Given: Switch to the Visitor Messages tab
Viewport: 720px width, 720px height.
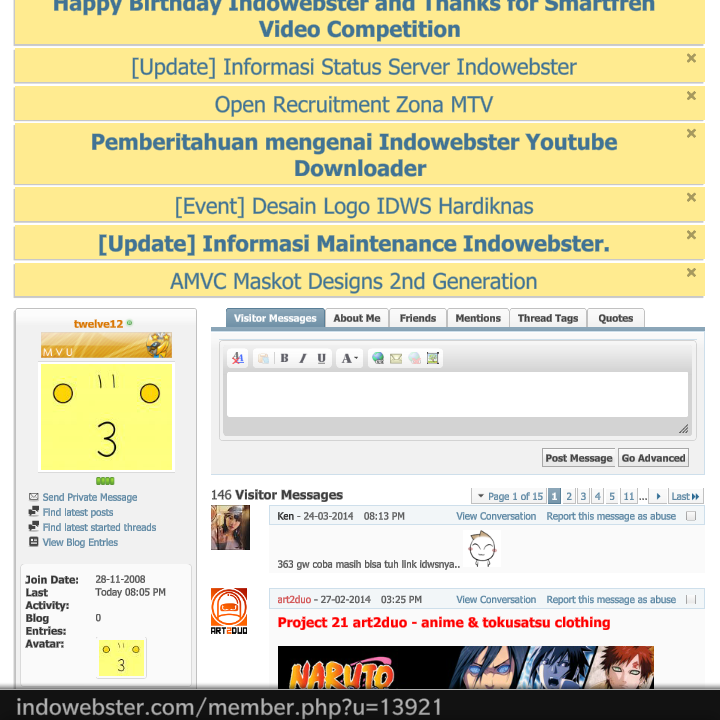Looking at the screenshot, I should pyautogui.click(x=275, y=318).
